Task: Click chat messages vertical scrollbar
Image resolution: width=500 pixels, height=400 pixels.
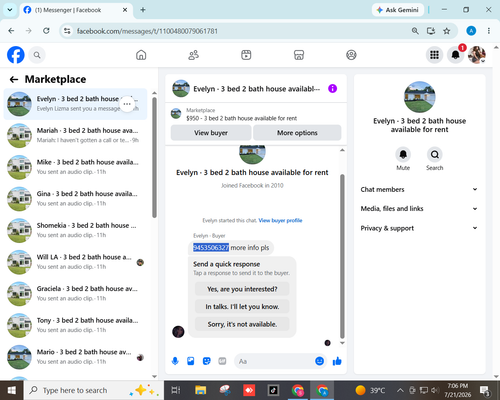Action: coord(342,256)
